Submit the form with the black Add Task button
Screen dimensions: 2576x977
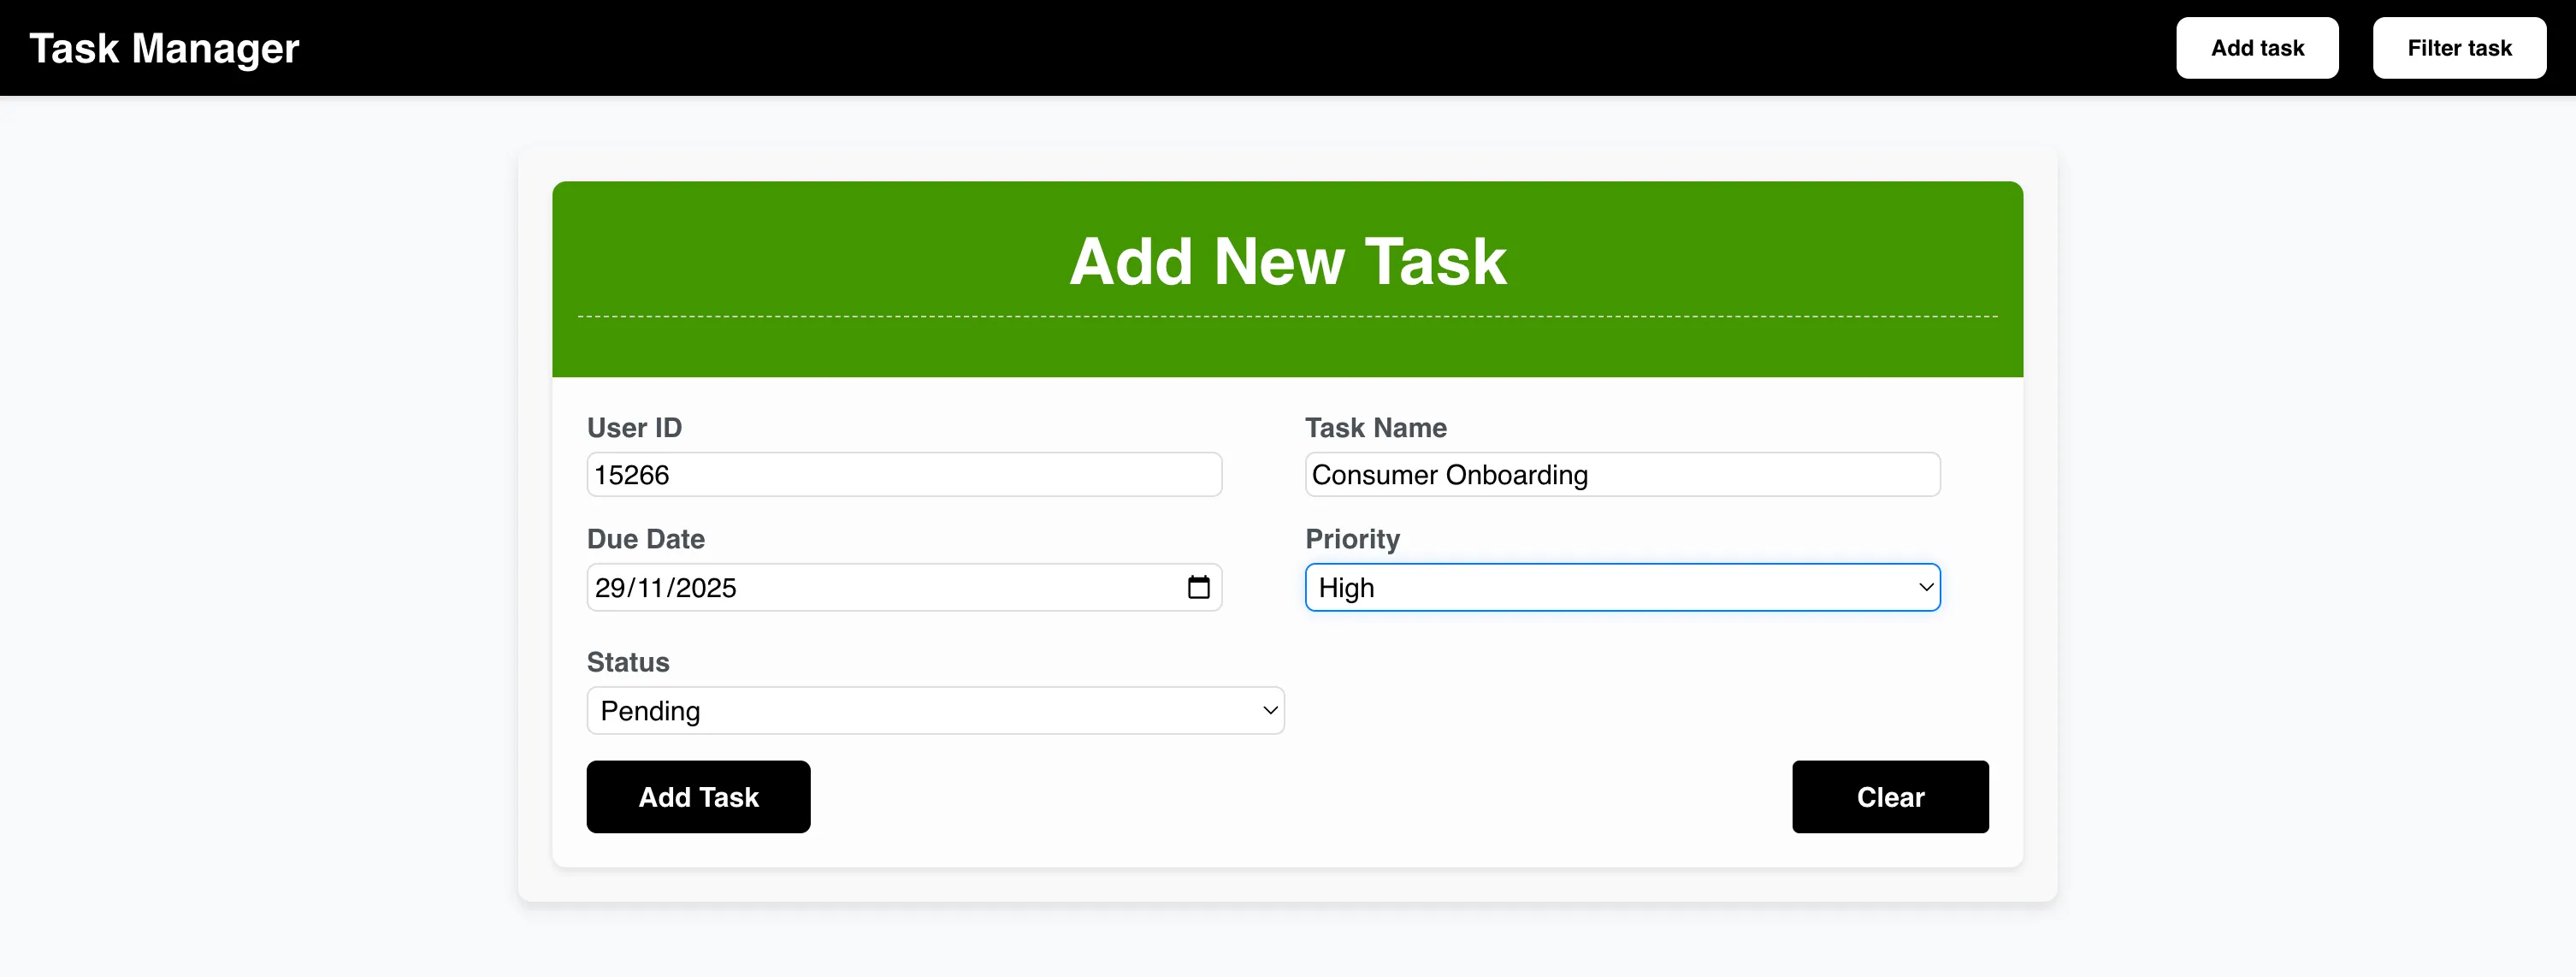tap(698, 797)
